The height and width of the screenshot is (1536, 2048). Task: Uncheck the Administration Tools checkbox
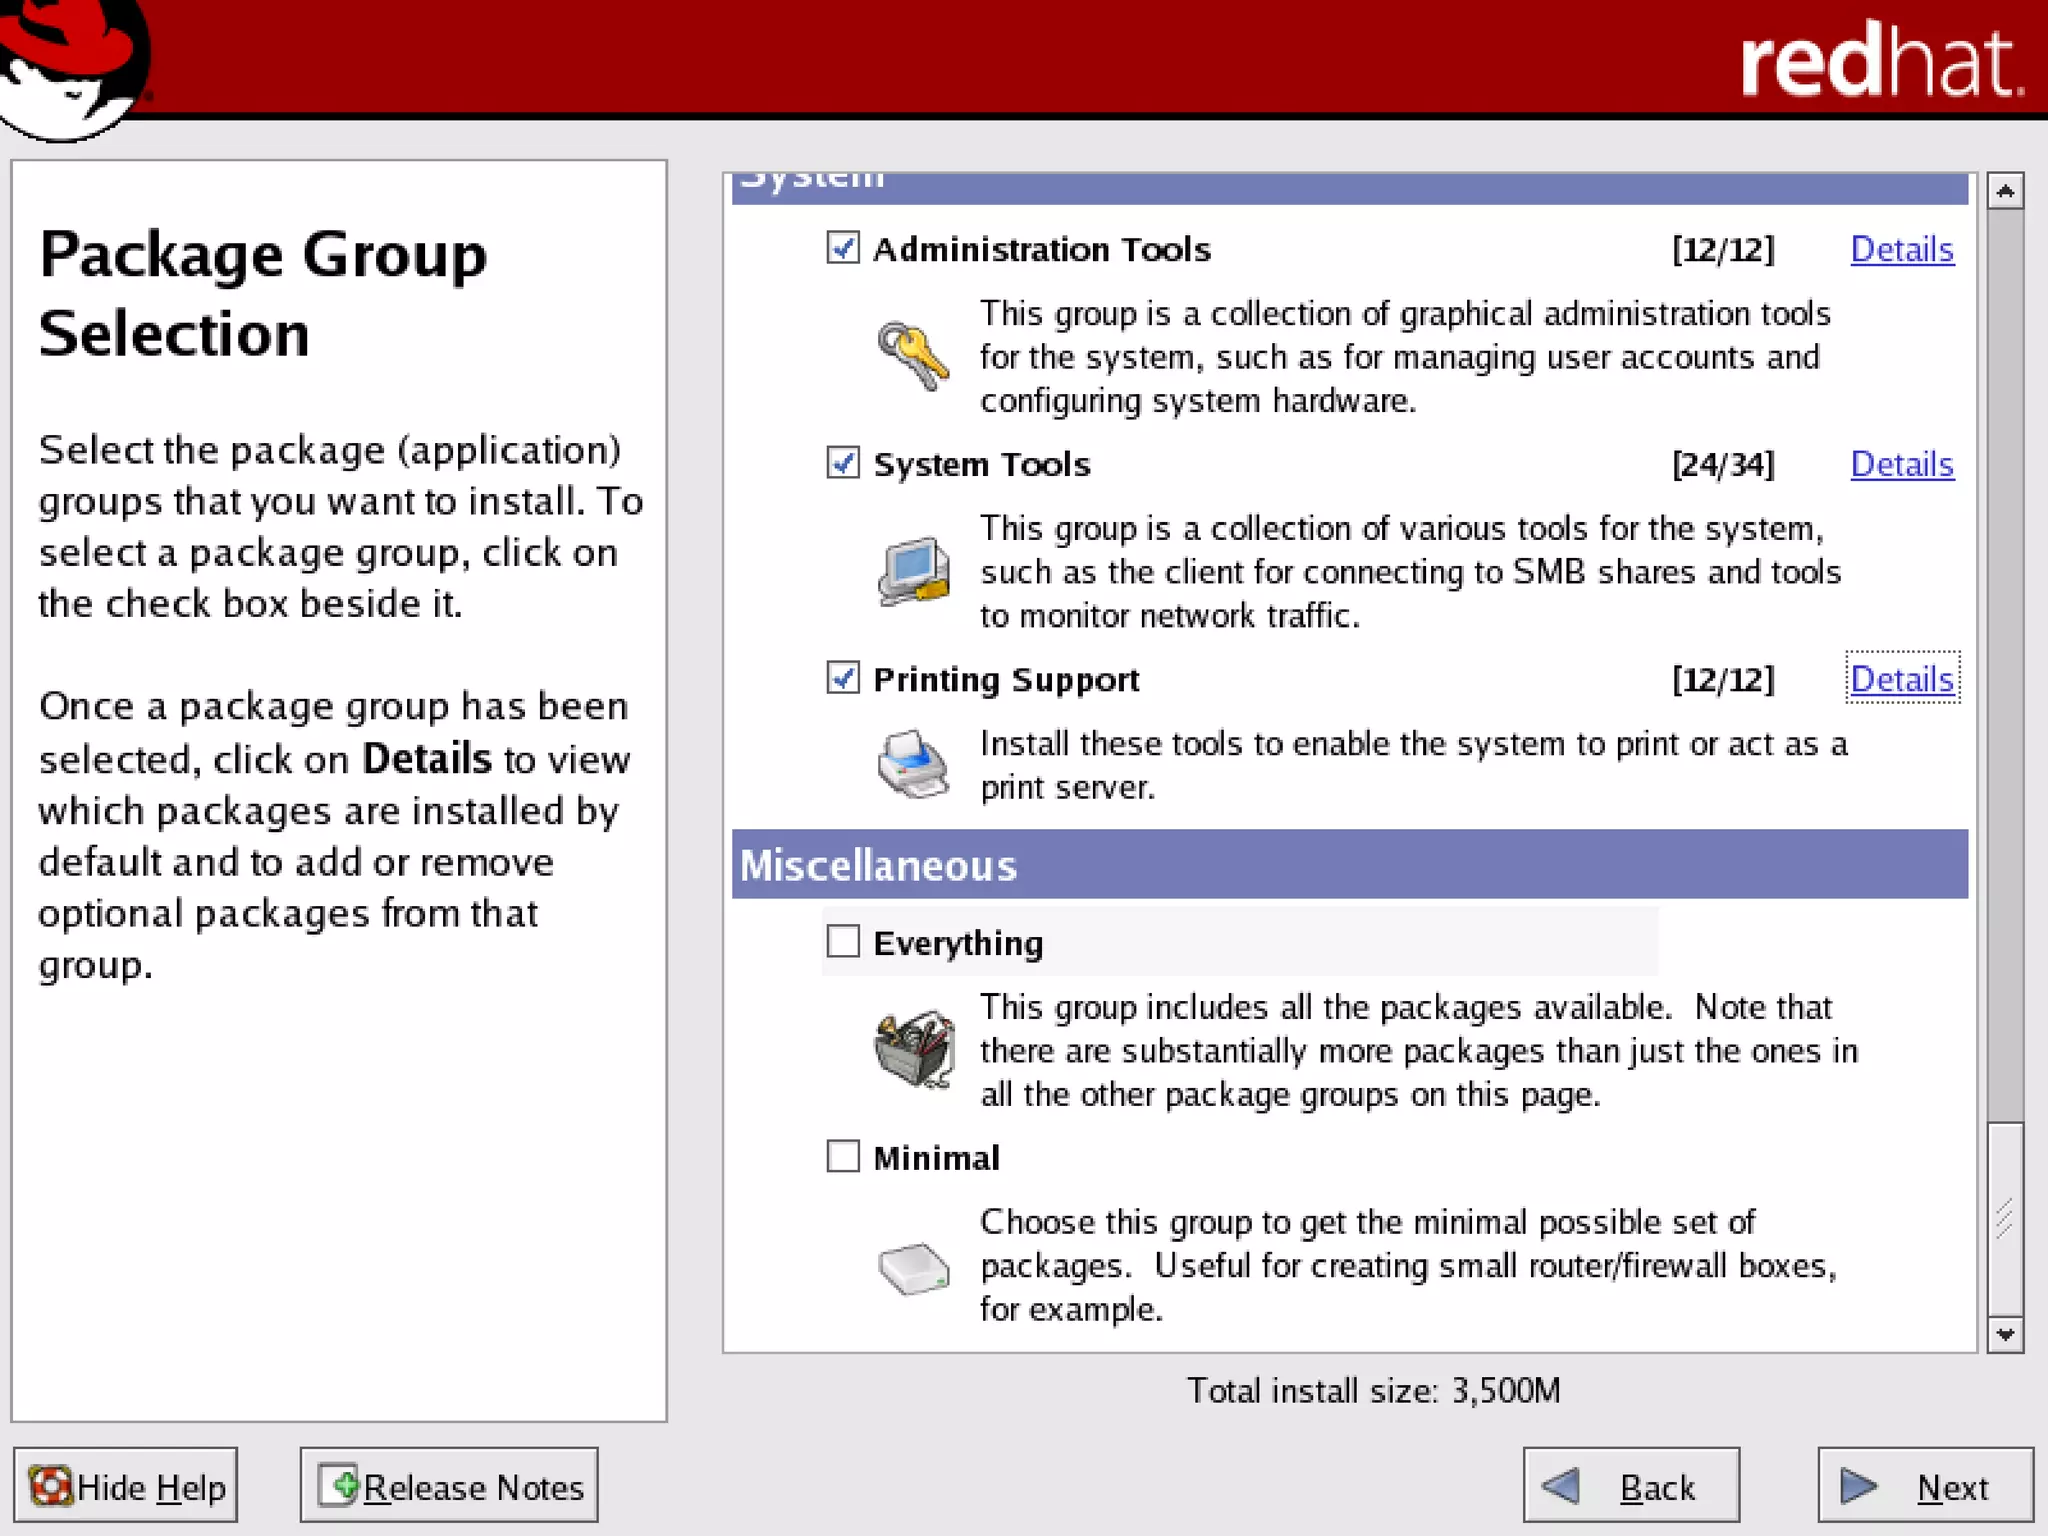pos(843,247)
